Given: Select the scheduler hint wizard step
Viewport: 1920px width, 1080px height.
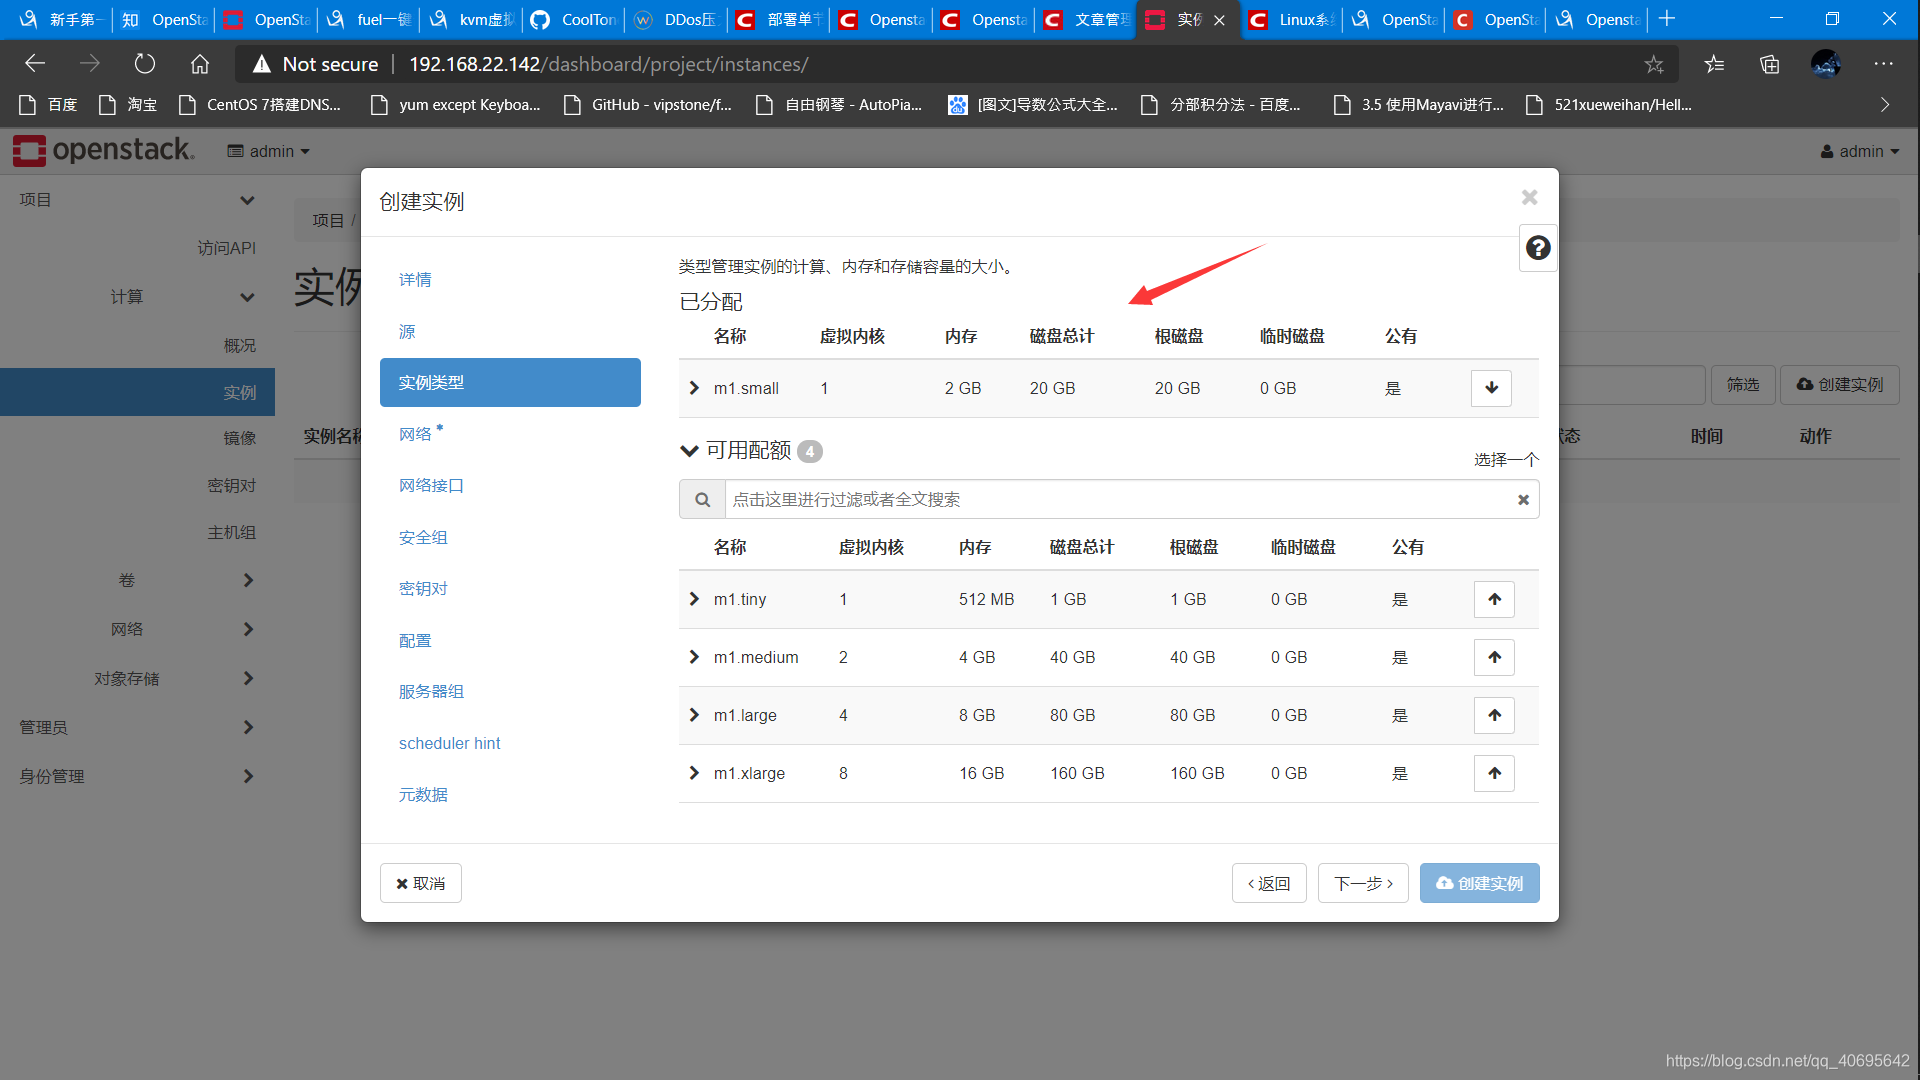Looking at the screenshot, I should pyautogui.click(x=449, y=743).
